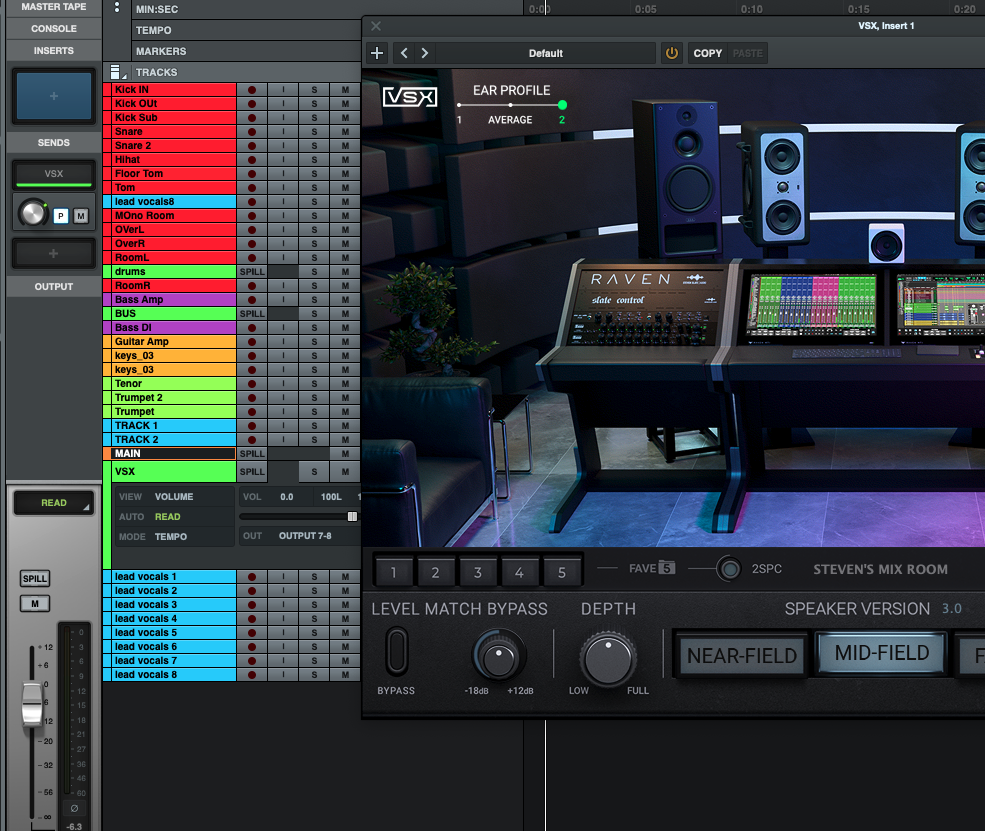Viewport: 985px width, 831px height.
Task: Mute the drums bus track
Action: click(346, 272)
